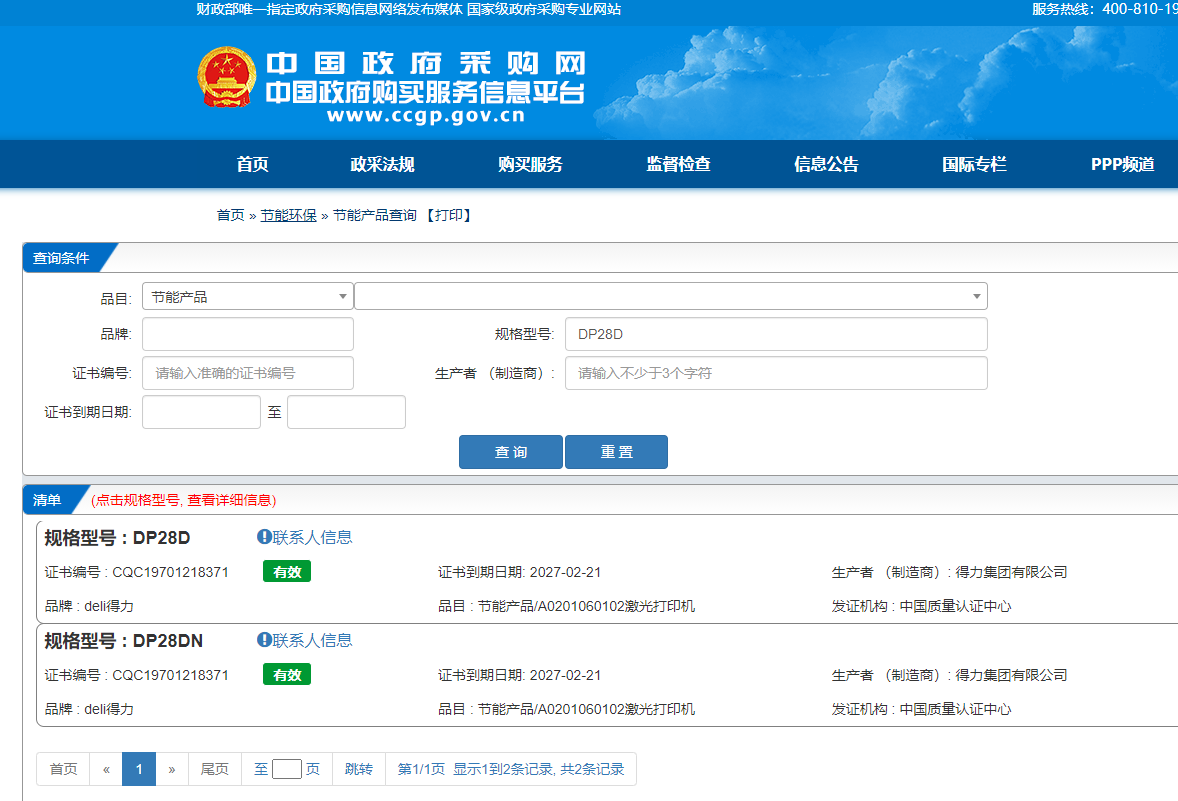Image resolution: width=1178 pixels, height=801 pixels.
Task: Go to 首页 in navigation bar
Action: pyautogui.click(x=252, y=165)
